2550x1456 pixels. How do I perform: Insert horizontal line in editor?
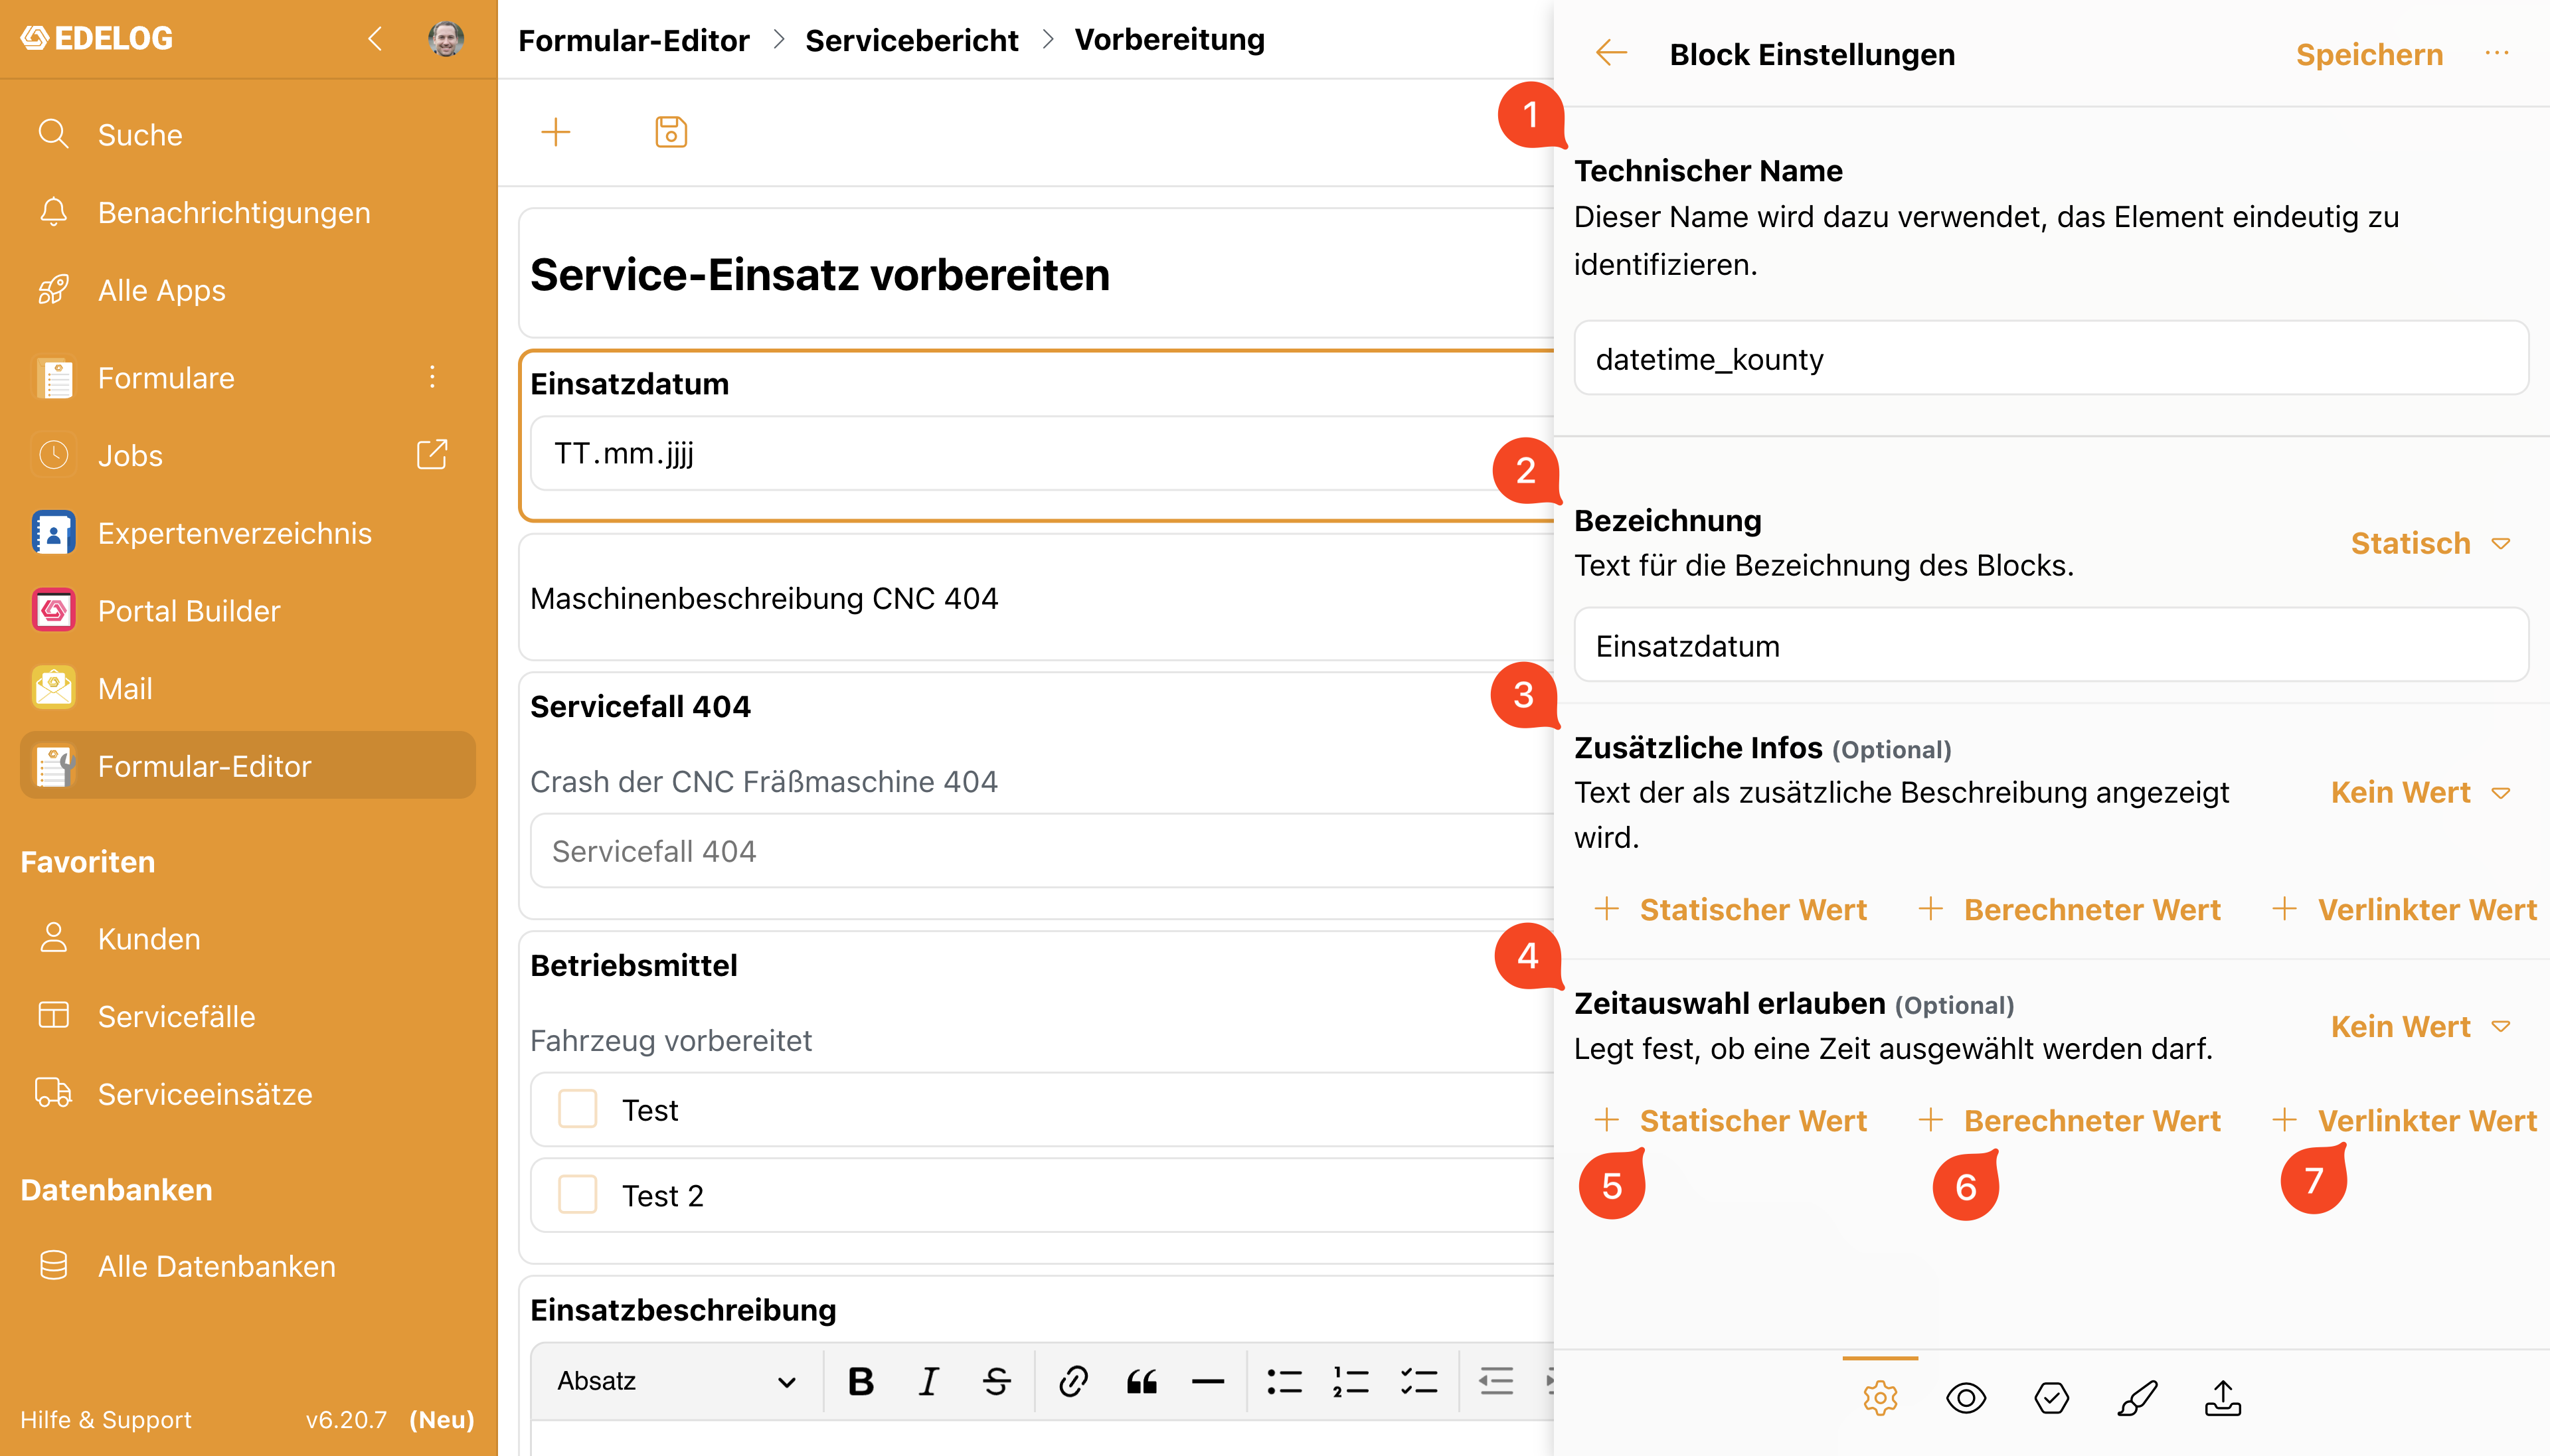1208,1381
